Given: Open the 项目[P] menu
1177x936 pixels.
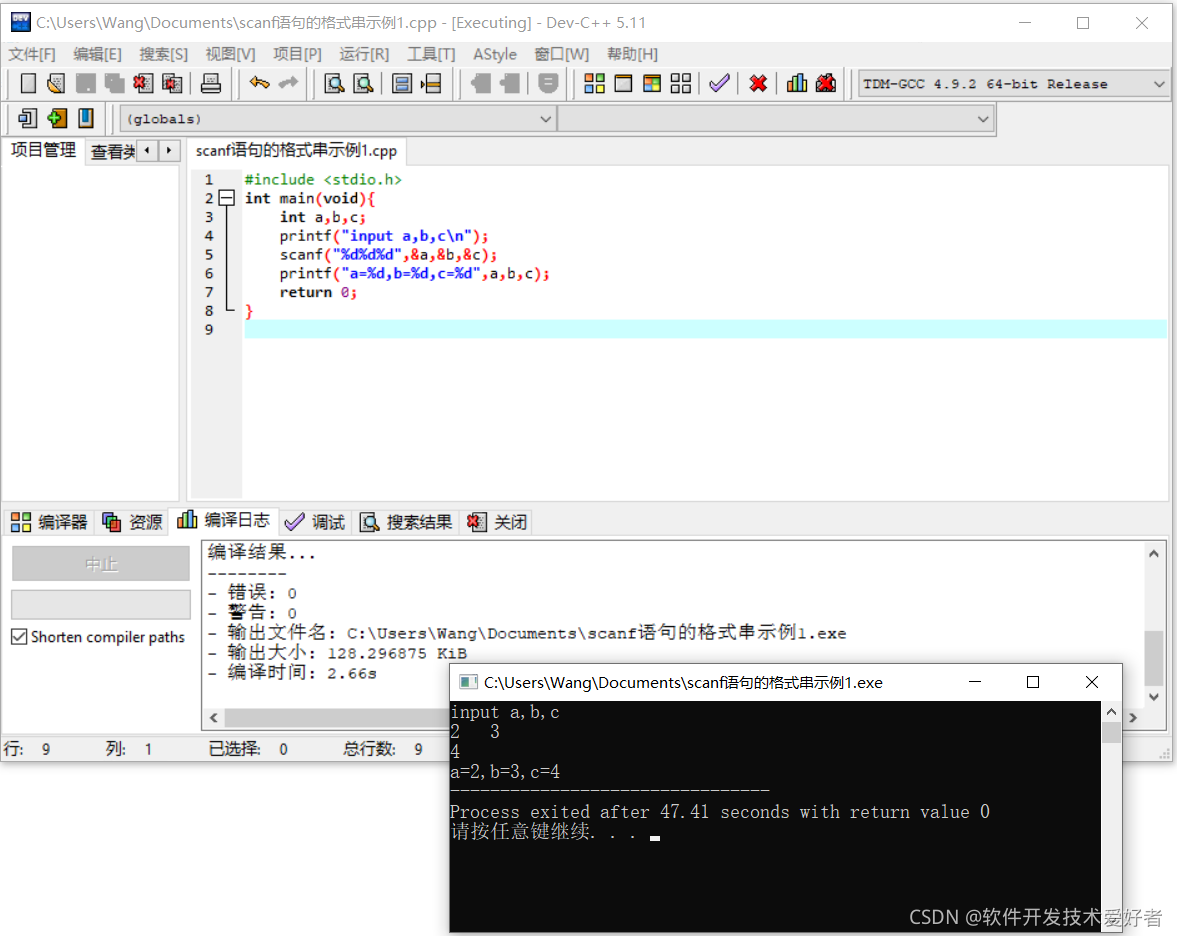Looking at the screenshot, I should [x=297, y=54].
